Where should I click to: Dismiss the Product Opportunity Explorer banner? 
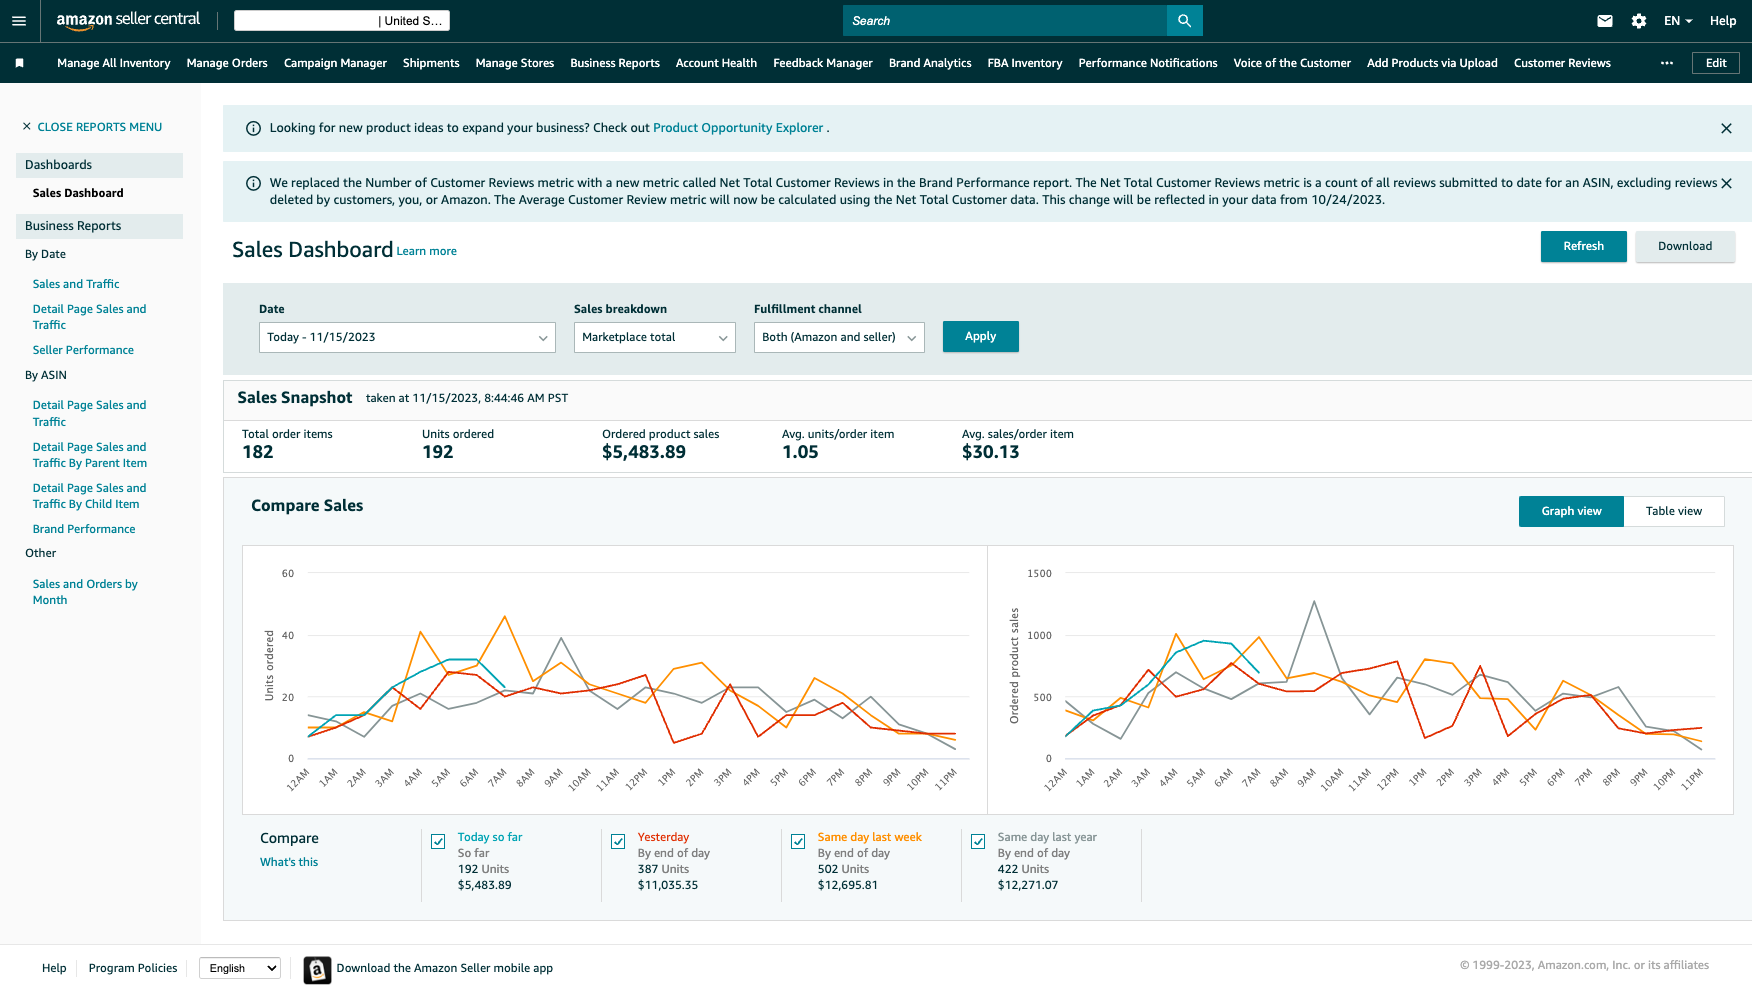coord(1726,128)
